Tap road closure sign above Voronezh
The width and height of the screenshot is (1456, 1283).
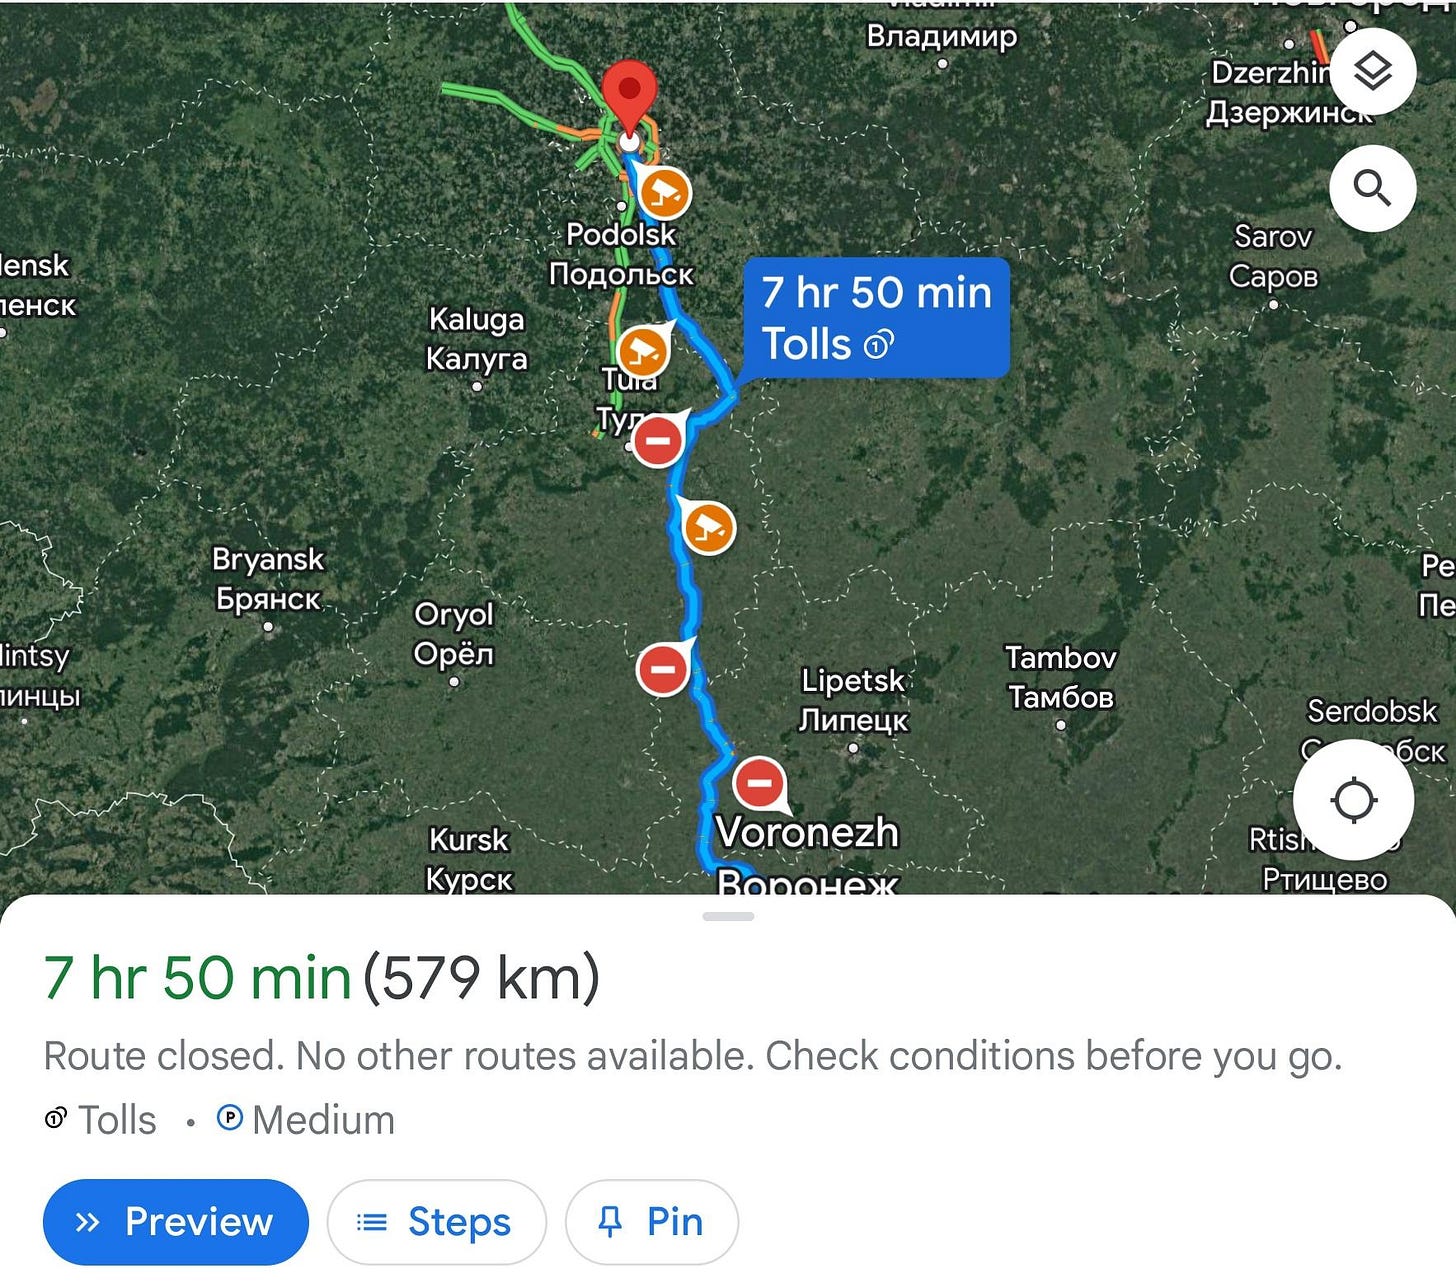[x=759, y=783]
